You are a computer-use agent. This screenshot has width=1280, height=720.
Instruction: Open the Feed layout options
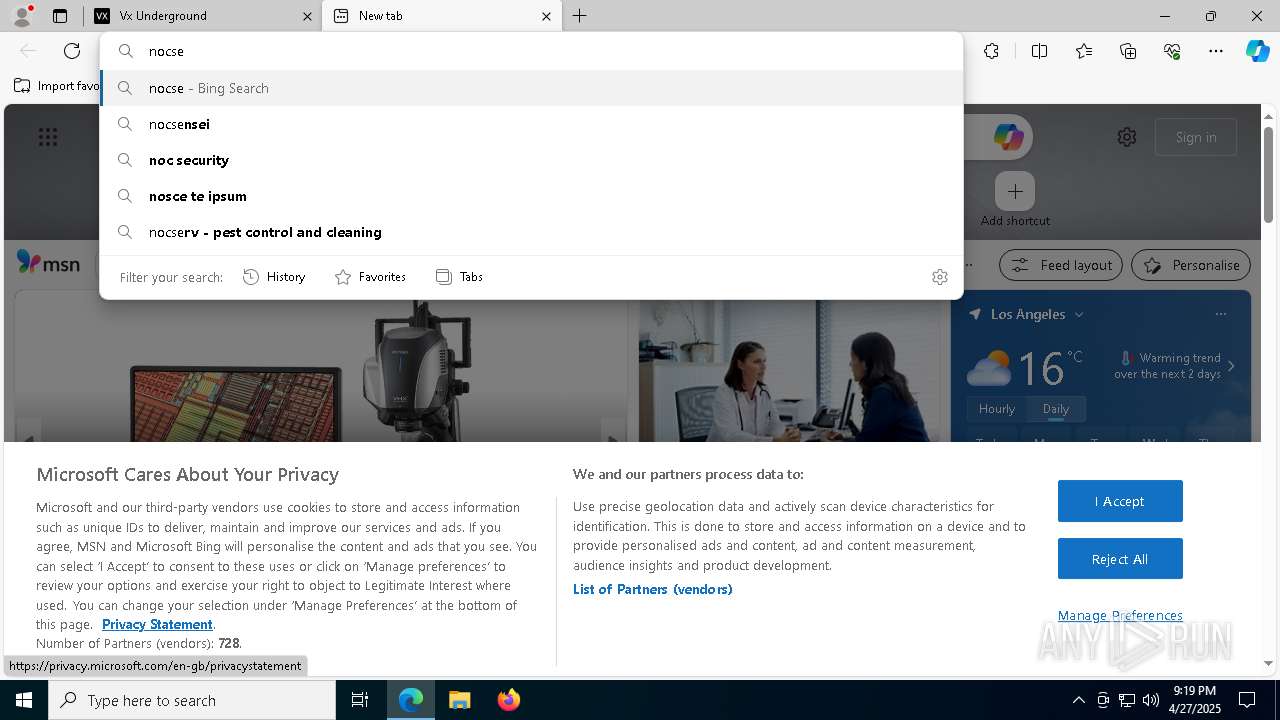coord(1062,265)
